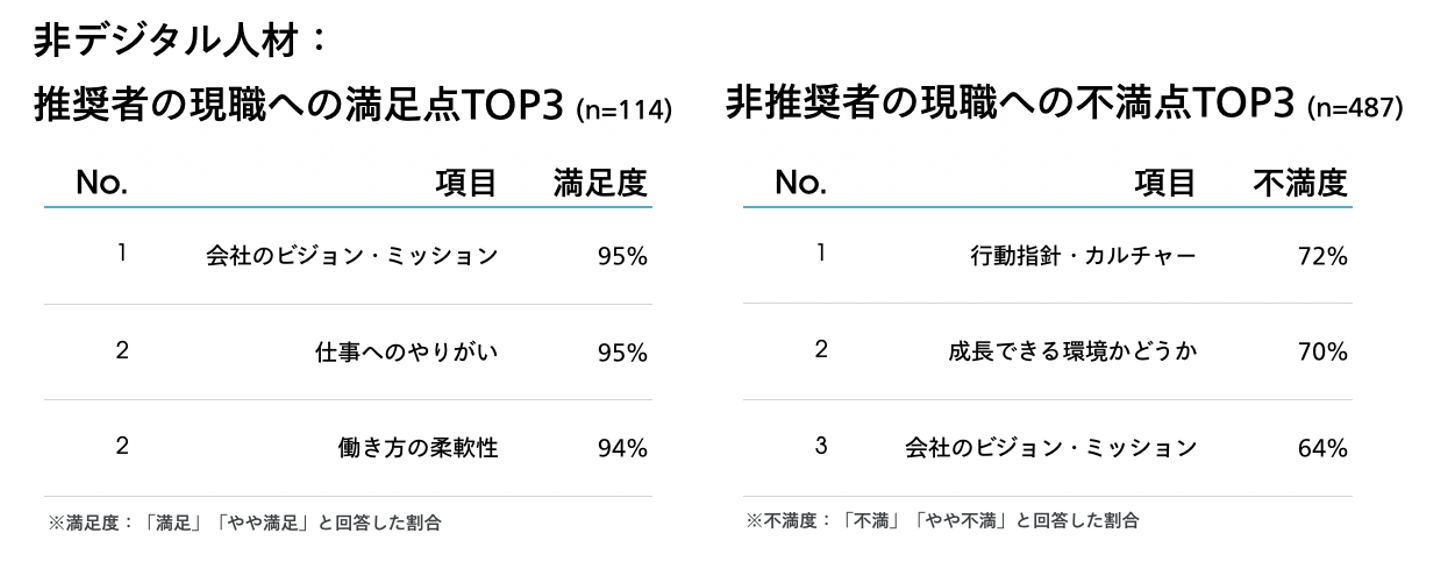Select the 働き方の柔軟性 row item
Viewport: 1440px width, 568px height.
point(418,448)
